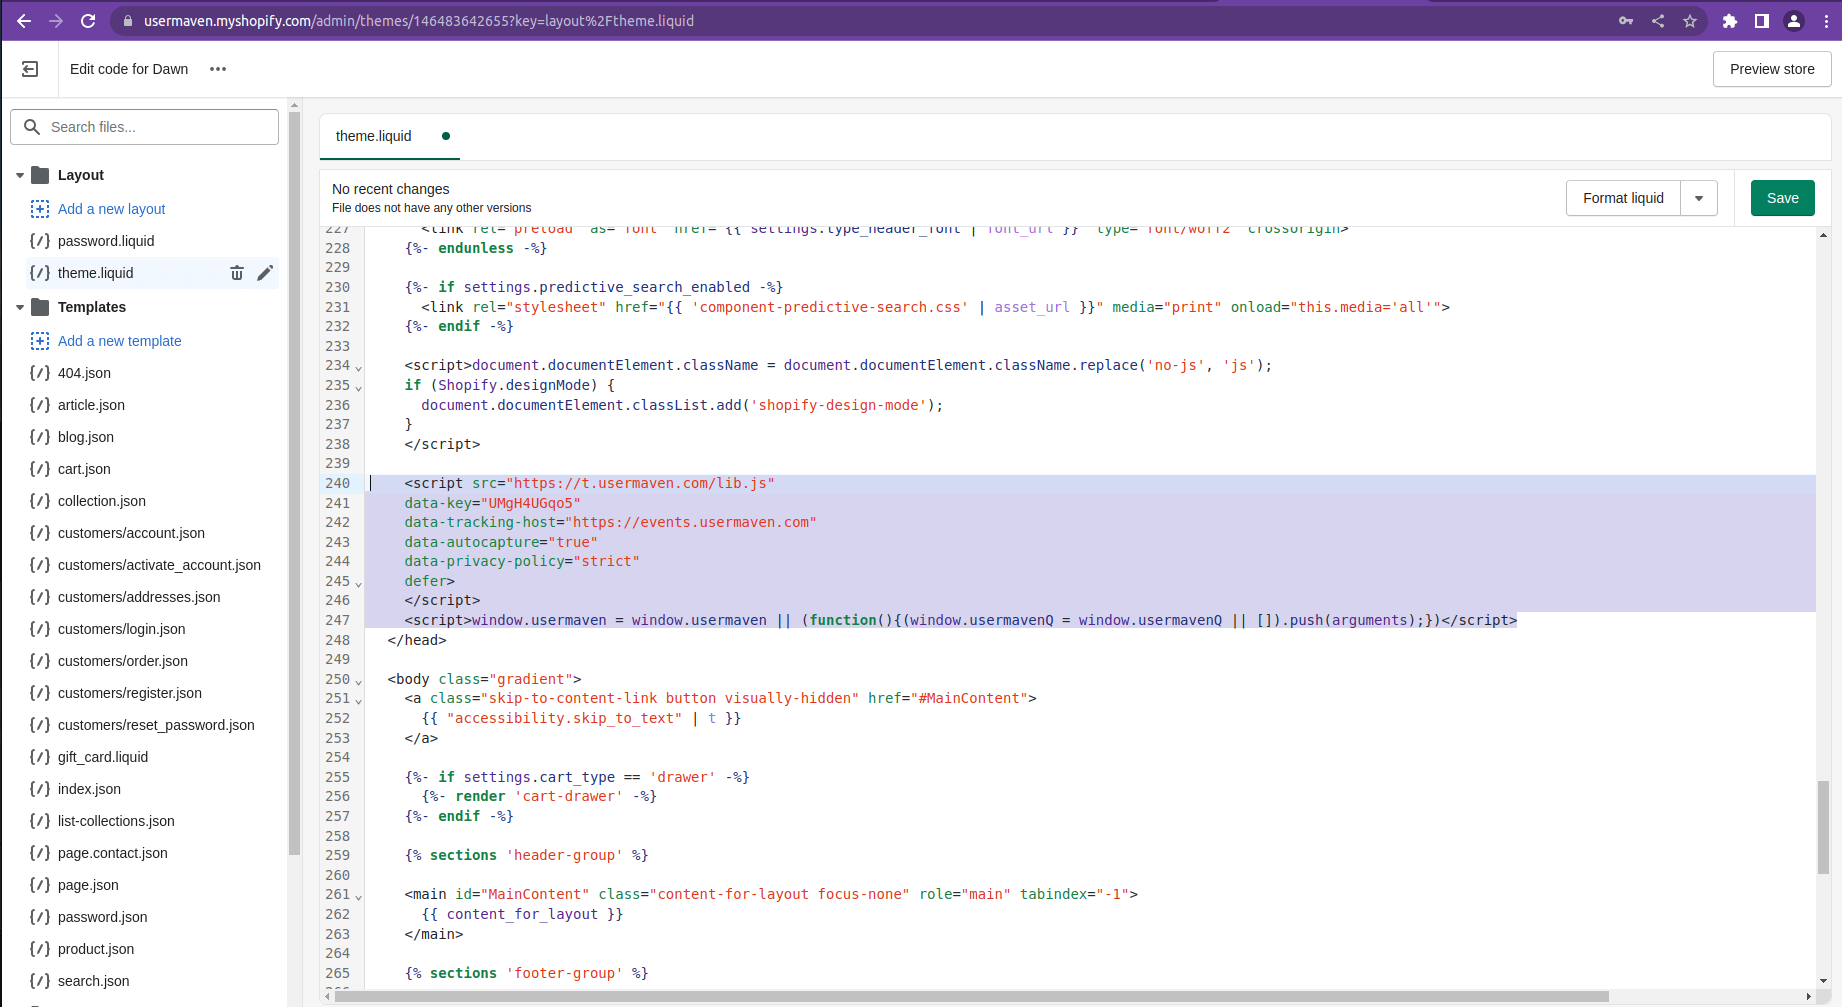This screenshot has width=1842, height=1007.
Task: Reload the page in the browser
Action: pyautogui.click(x=88, y=21)
